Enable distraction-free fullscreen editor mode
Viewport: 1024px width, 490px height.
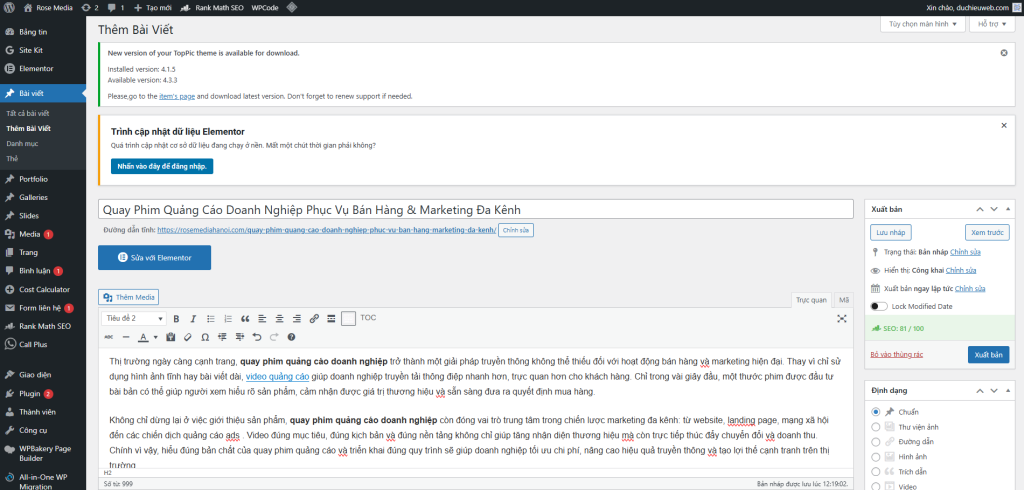click(x=841, y=318)
